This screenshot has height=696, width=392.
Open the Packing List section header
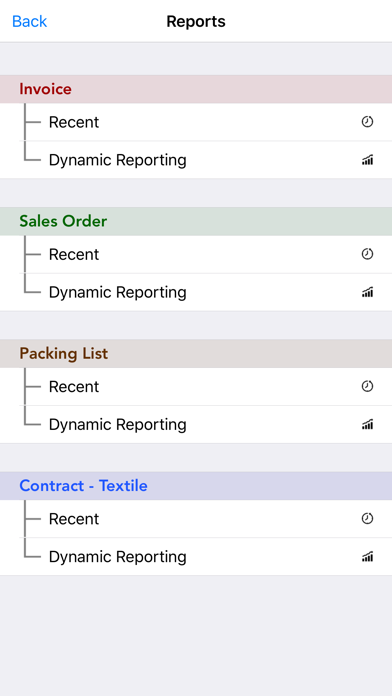(x=196, y=353)
